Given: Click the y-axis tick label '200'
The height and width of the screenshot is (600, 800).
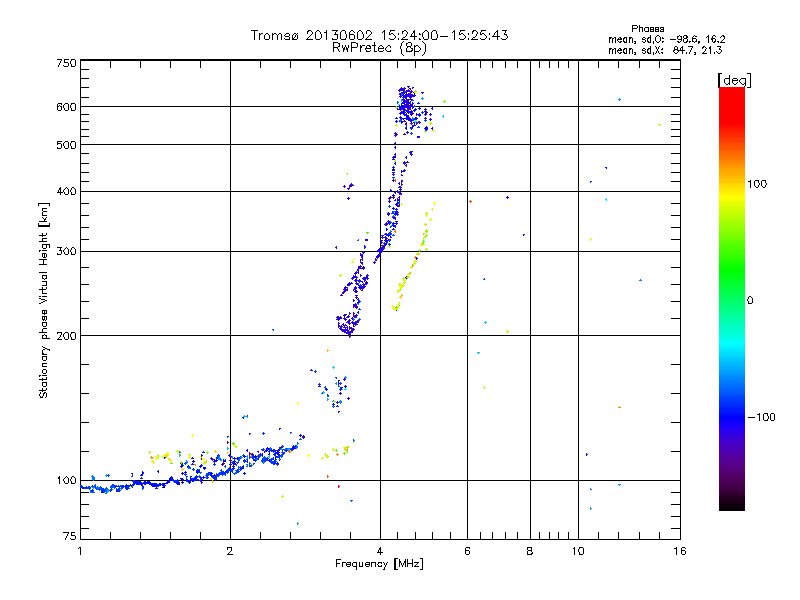Looking at the screenshot, I should 66,336.
